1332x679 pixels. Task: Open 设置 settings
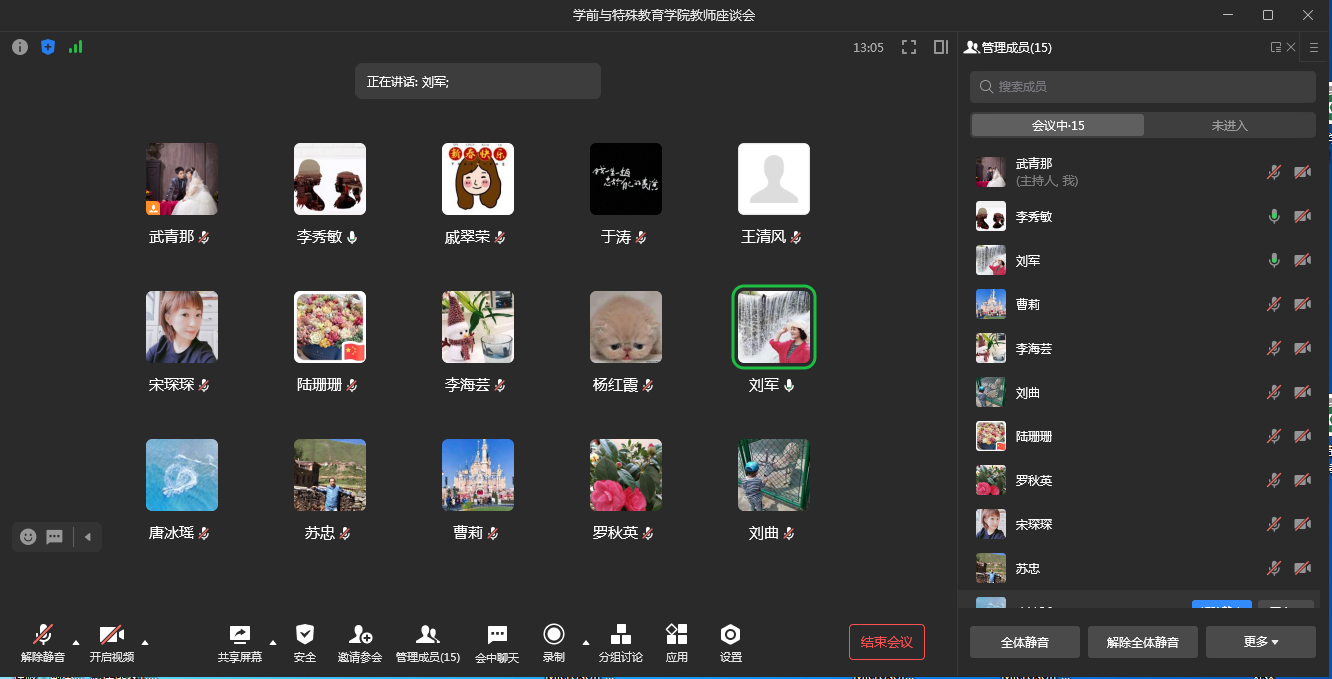(730, 642)
